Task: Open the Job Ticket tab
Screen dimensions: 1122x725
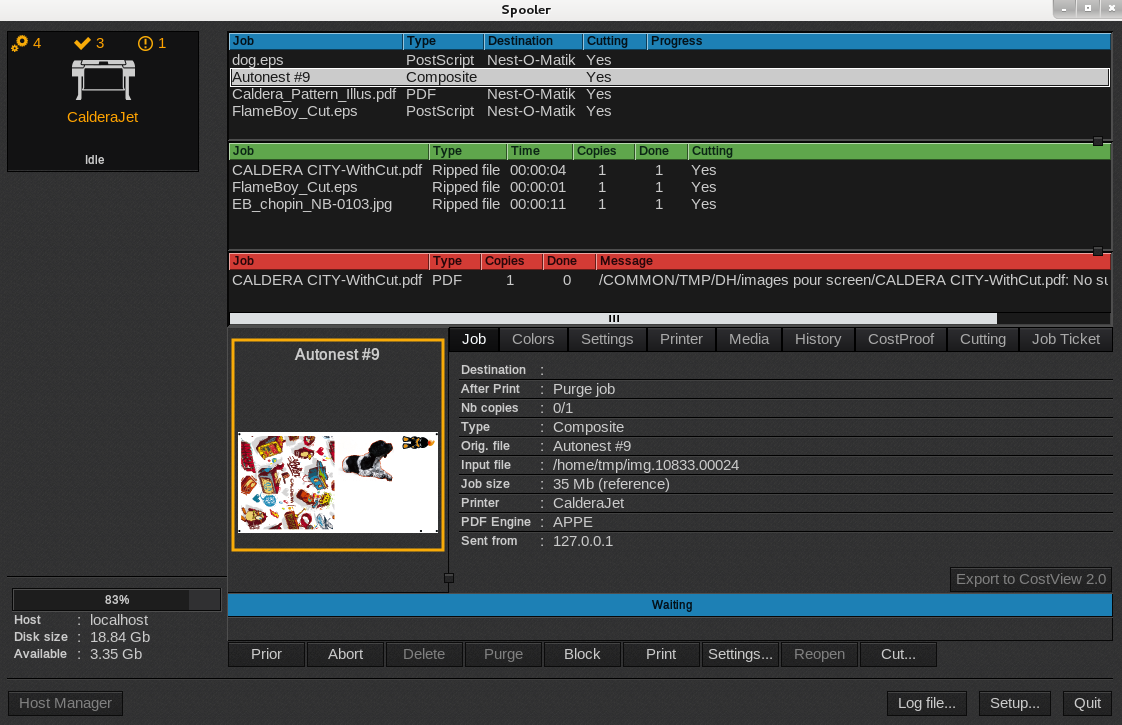Action: tap(1065, 339)
